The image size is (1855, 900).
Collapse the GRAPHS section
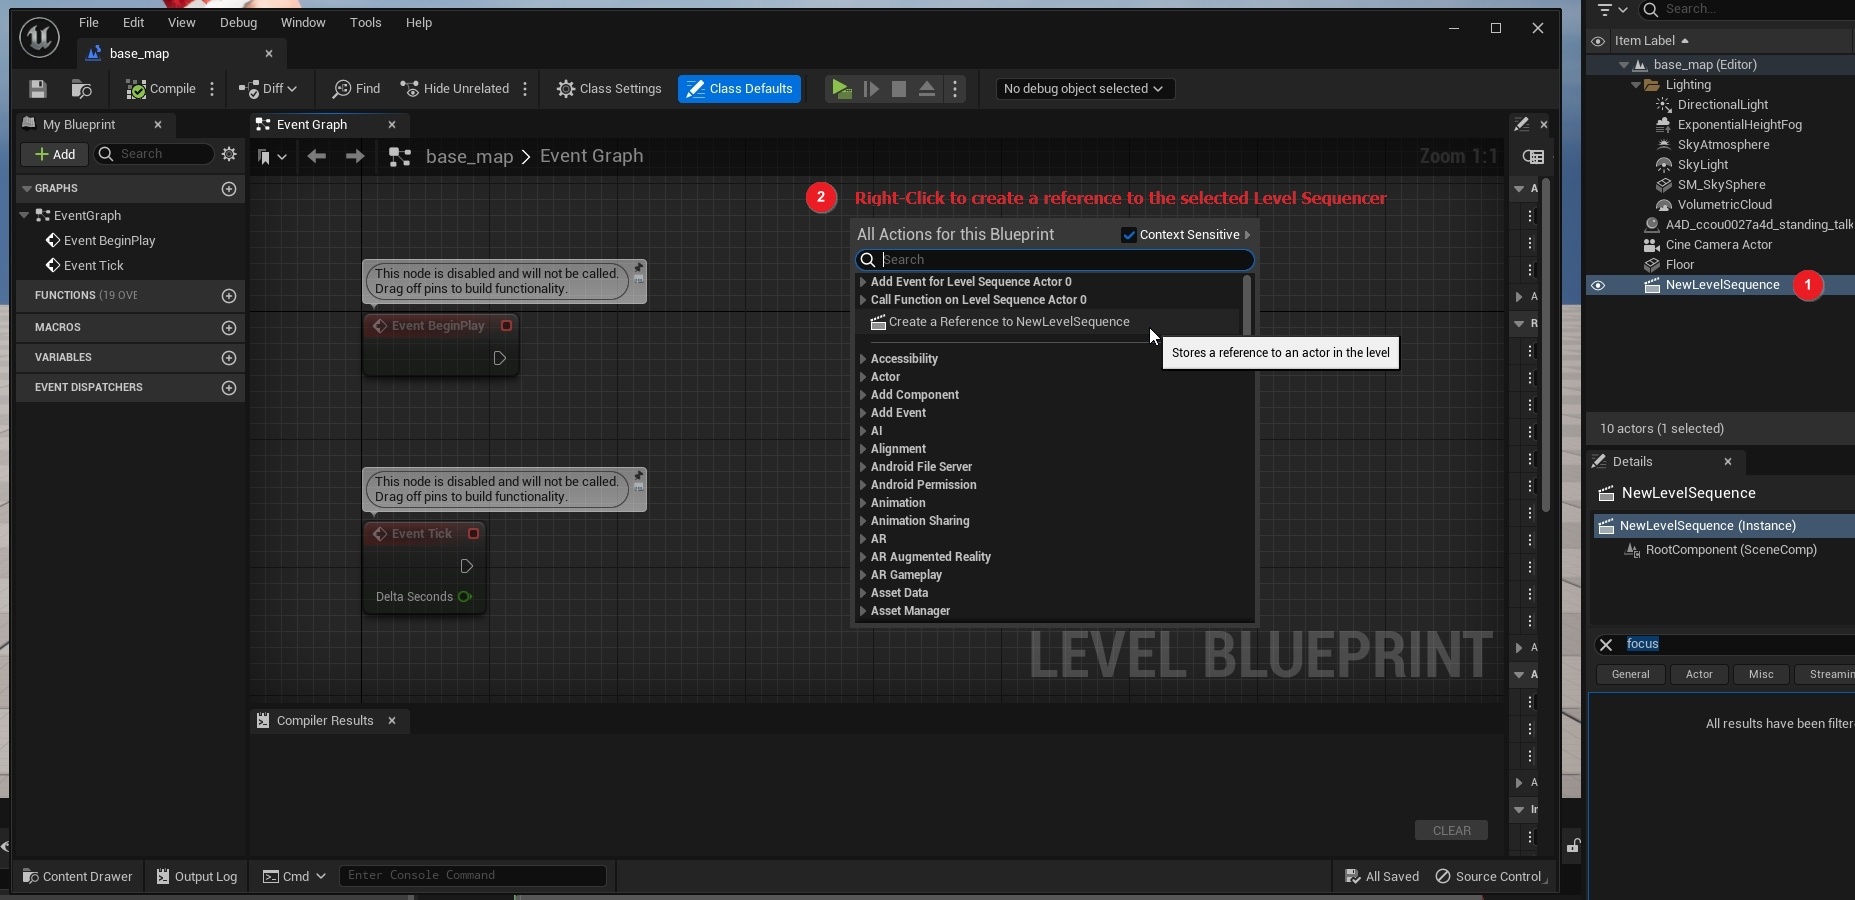tap(26, 188)
